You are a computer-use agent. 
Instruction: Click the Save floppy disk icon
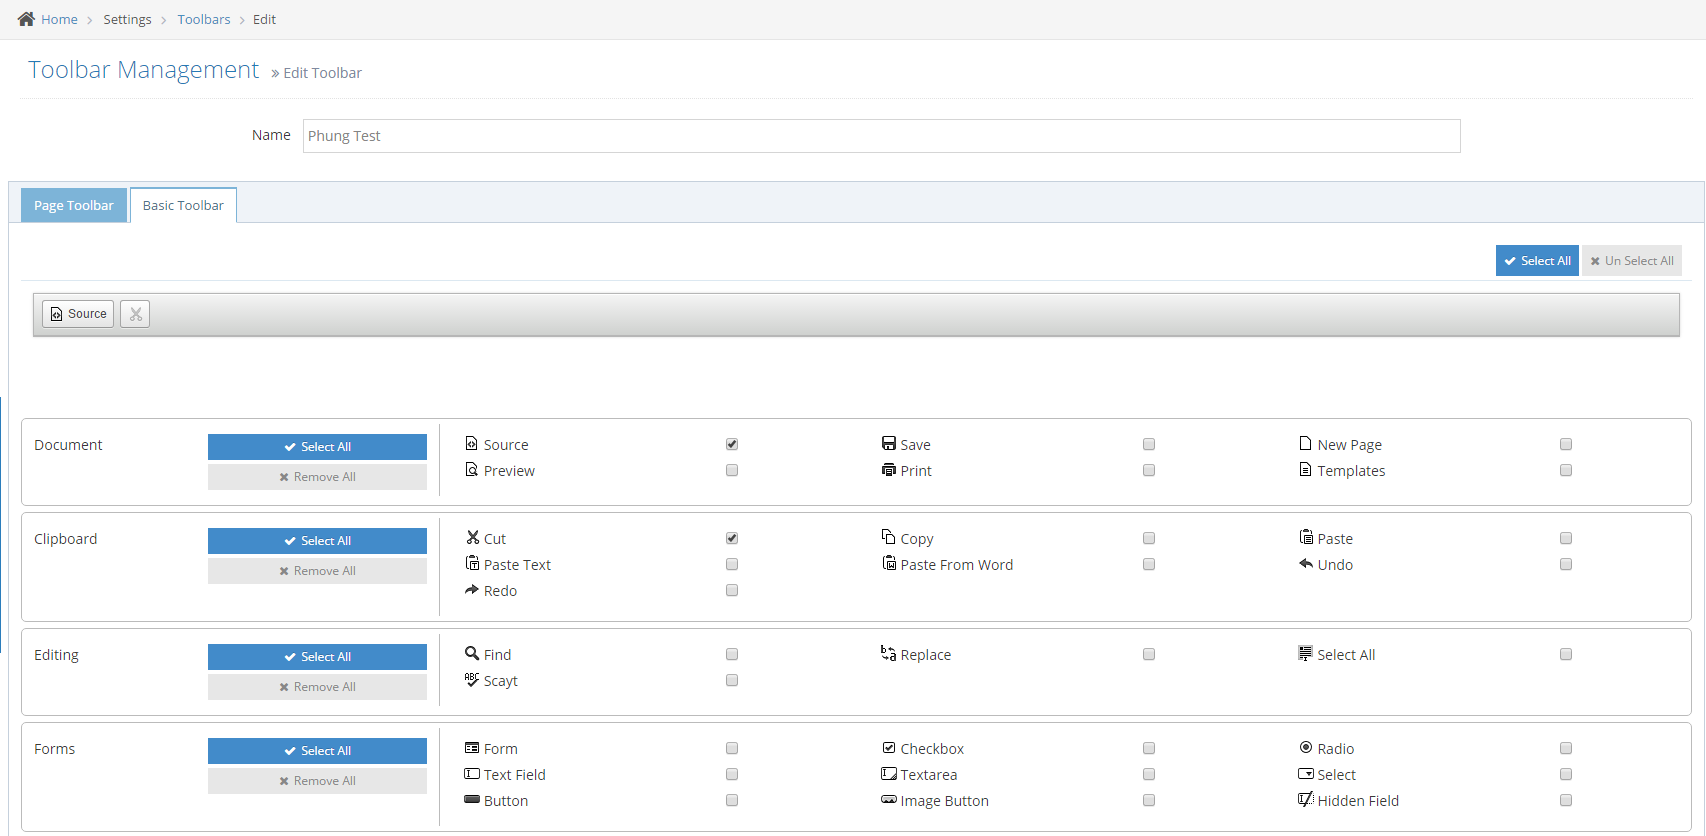(x=889, y=443)
